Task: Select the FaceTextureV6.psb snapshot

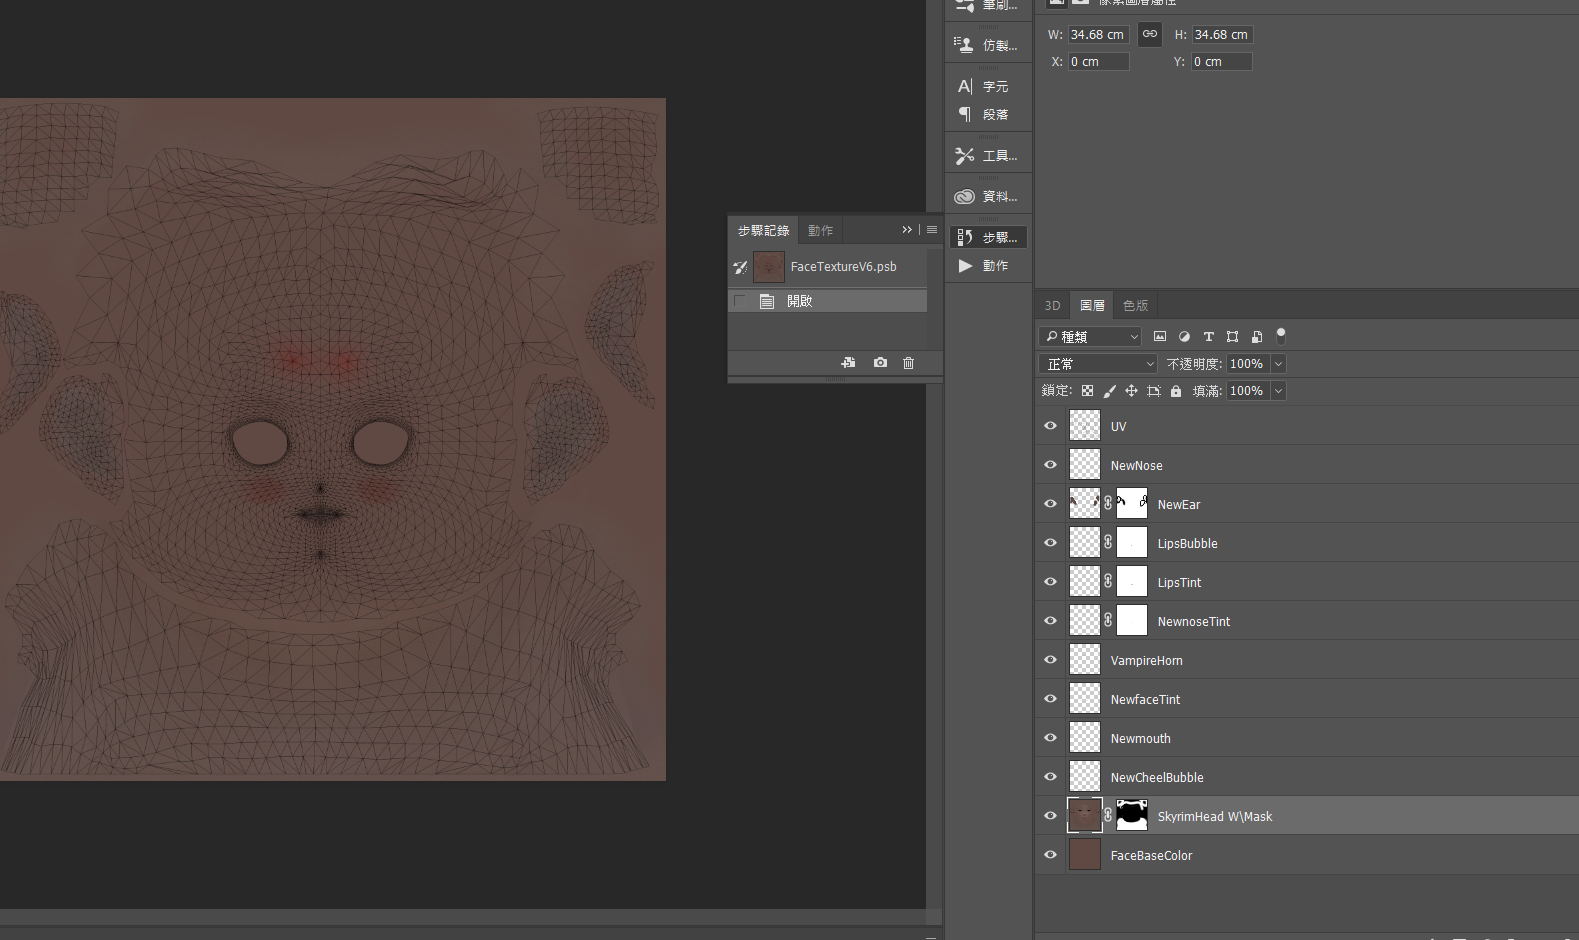Action: coord(828,267)
